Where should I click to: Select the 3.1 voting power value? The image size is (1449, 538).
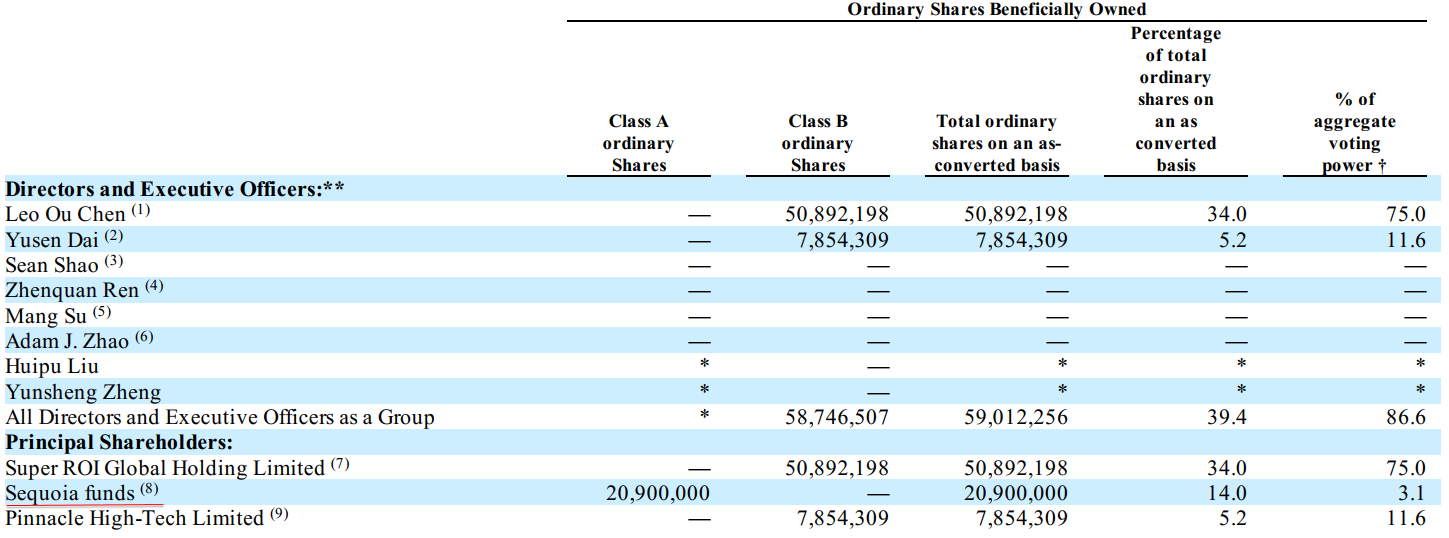click(1411, 493)
